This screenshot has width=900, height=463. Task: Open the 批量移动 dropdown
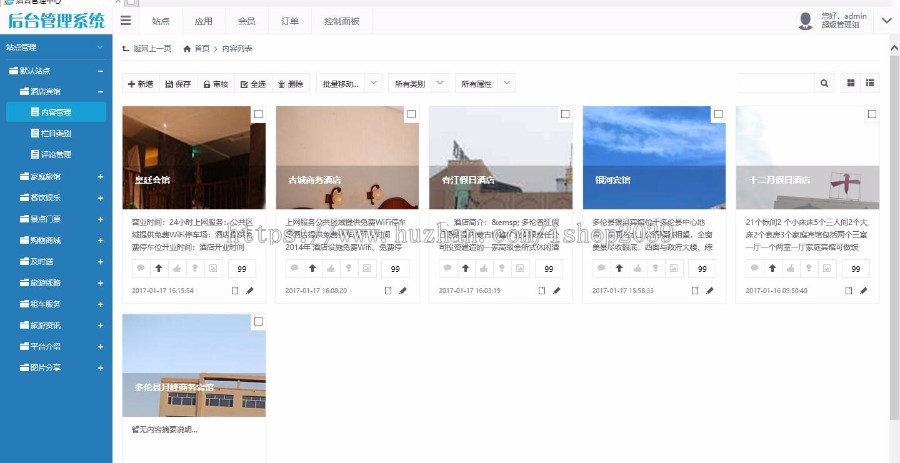coord(349,83)
